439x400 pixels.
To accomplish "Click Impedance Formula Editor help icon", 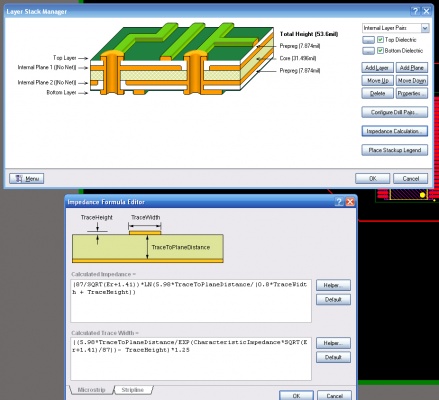I will coord(339,202).
